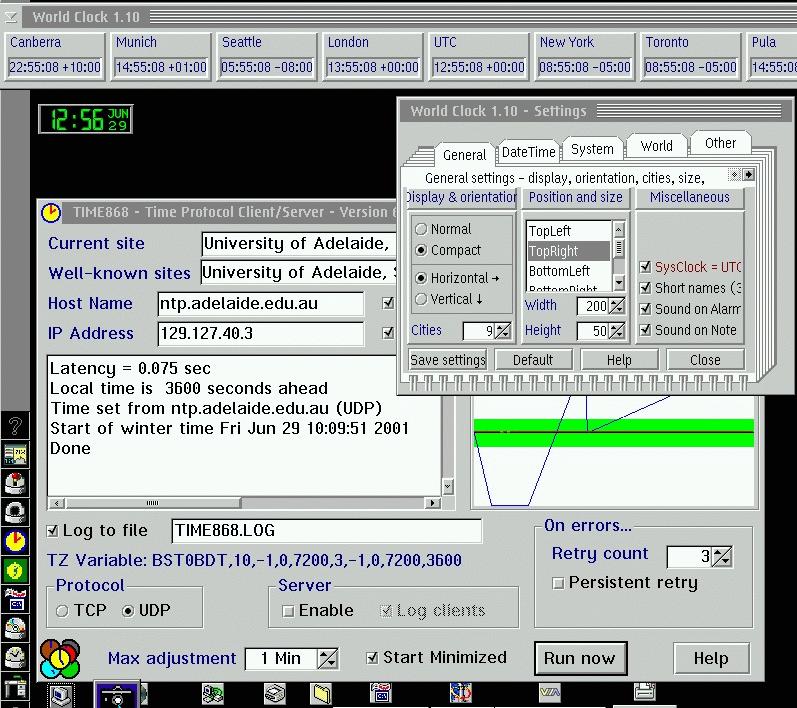Screen dimensions: 797x708
Task: Toggle SysClock = UTC checkbox
Action: click(645, 267)
